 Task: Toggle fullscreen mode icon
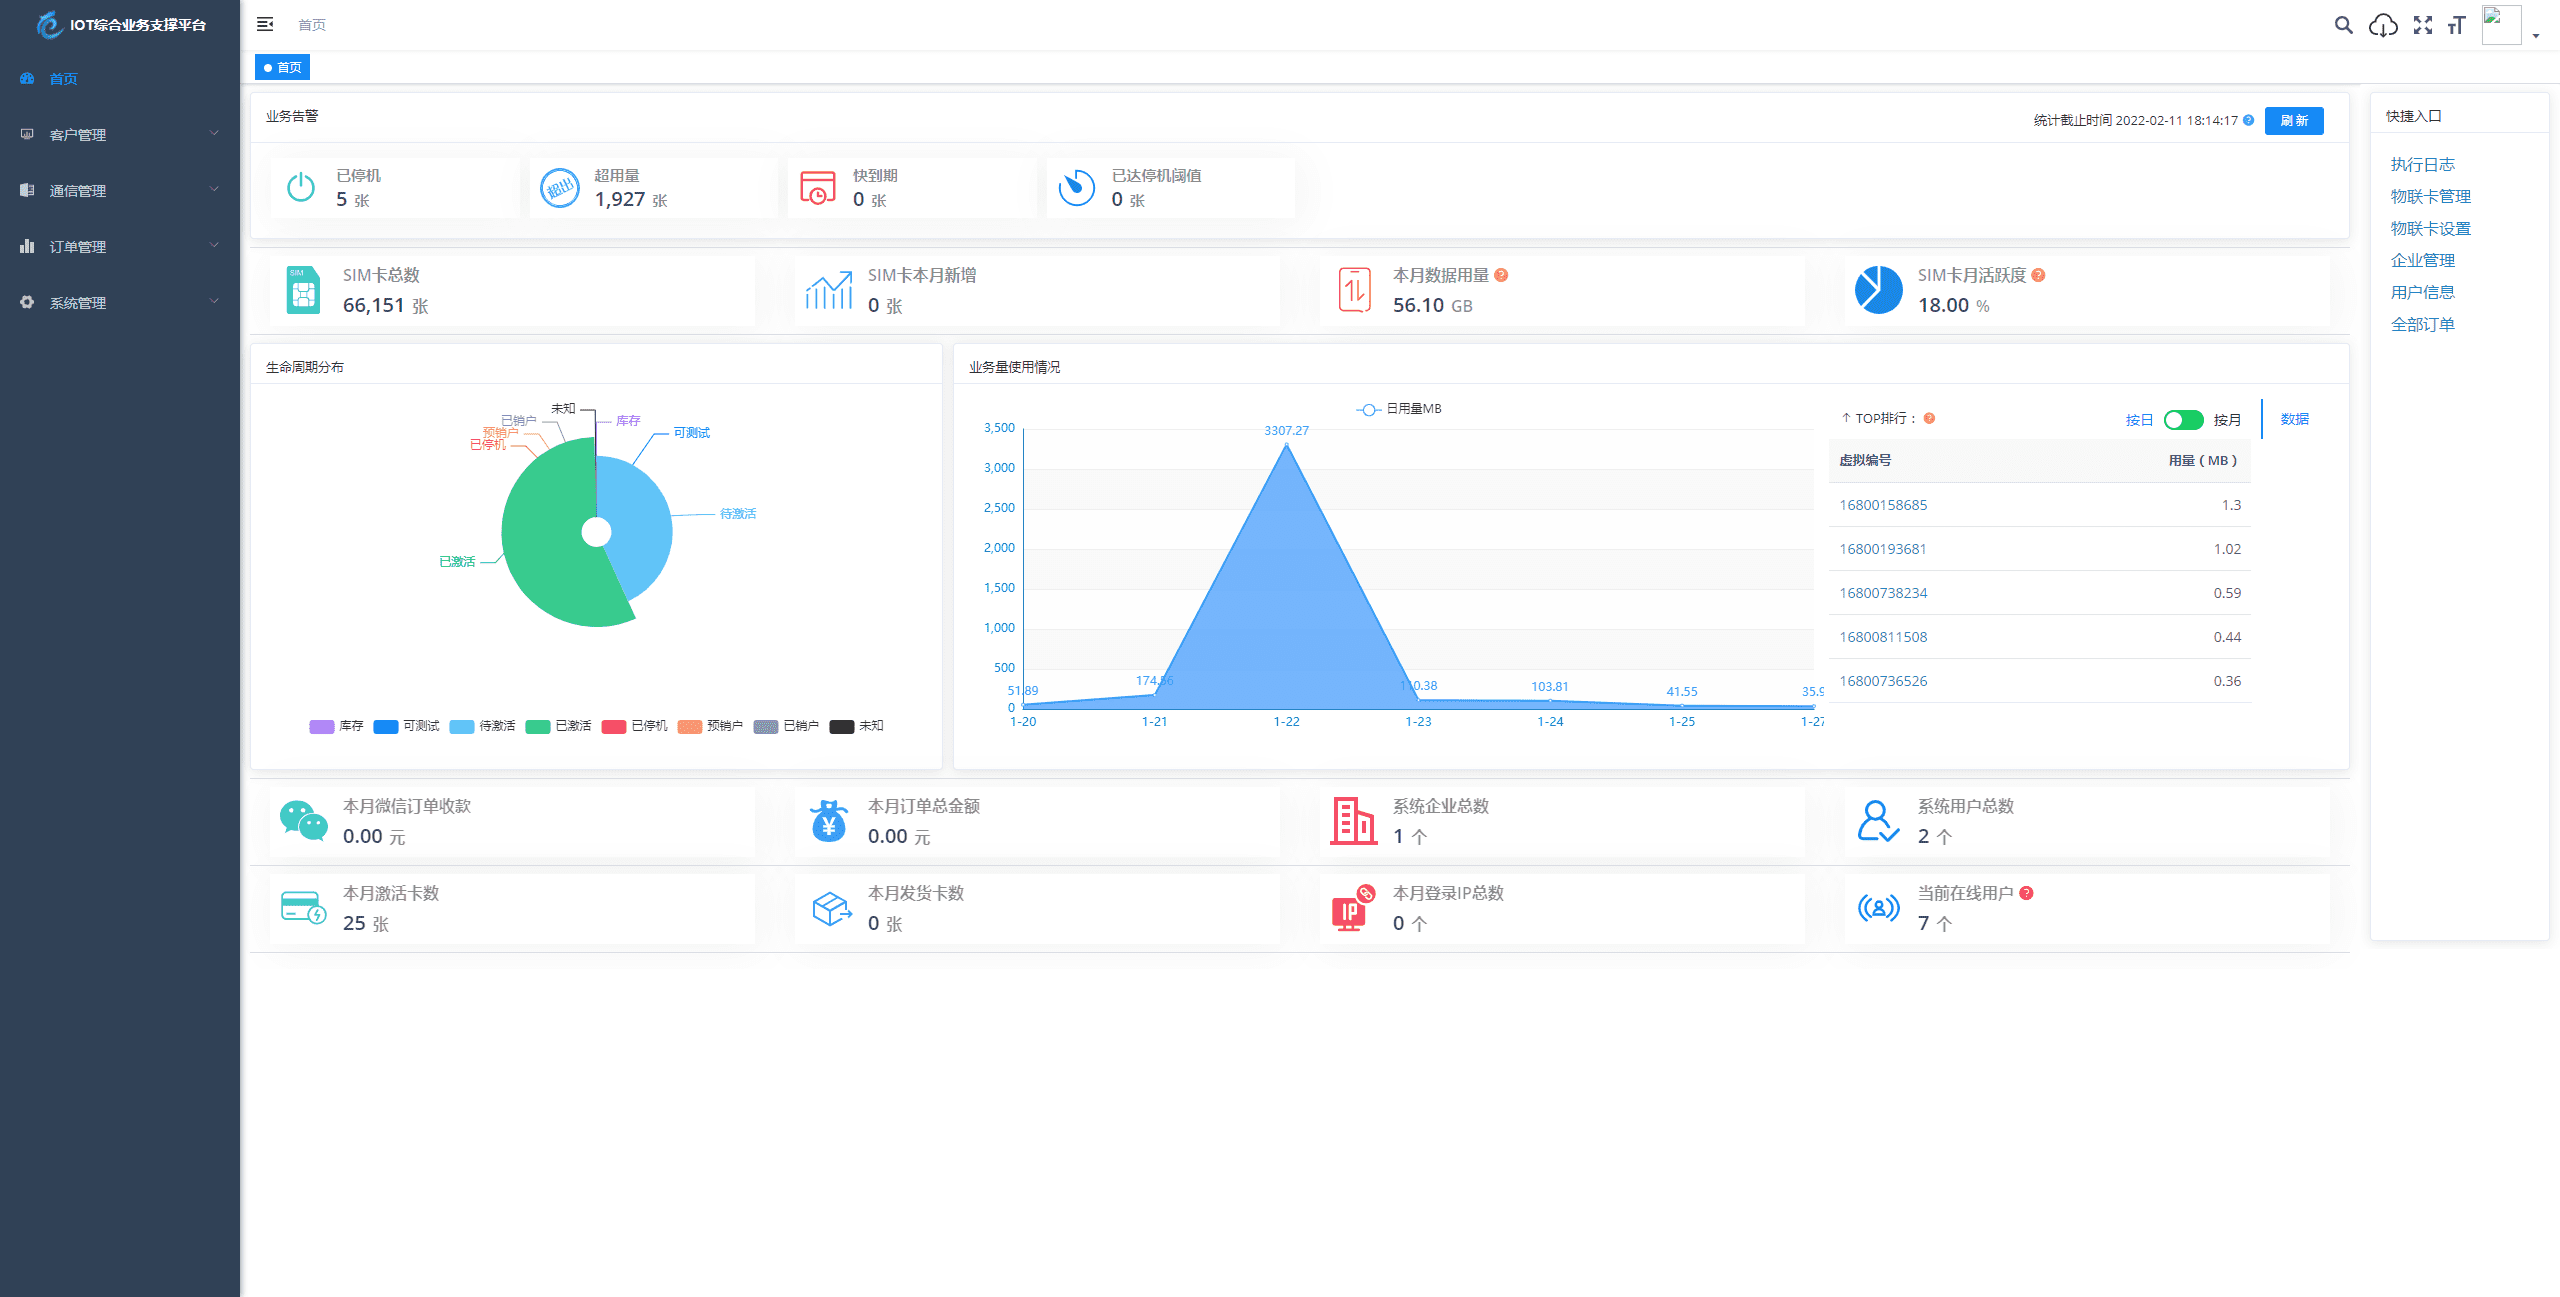point(2422,25)
